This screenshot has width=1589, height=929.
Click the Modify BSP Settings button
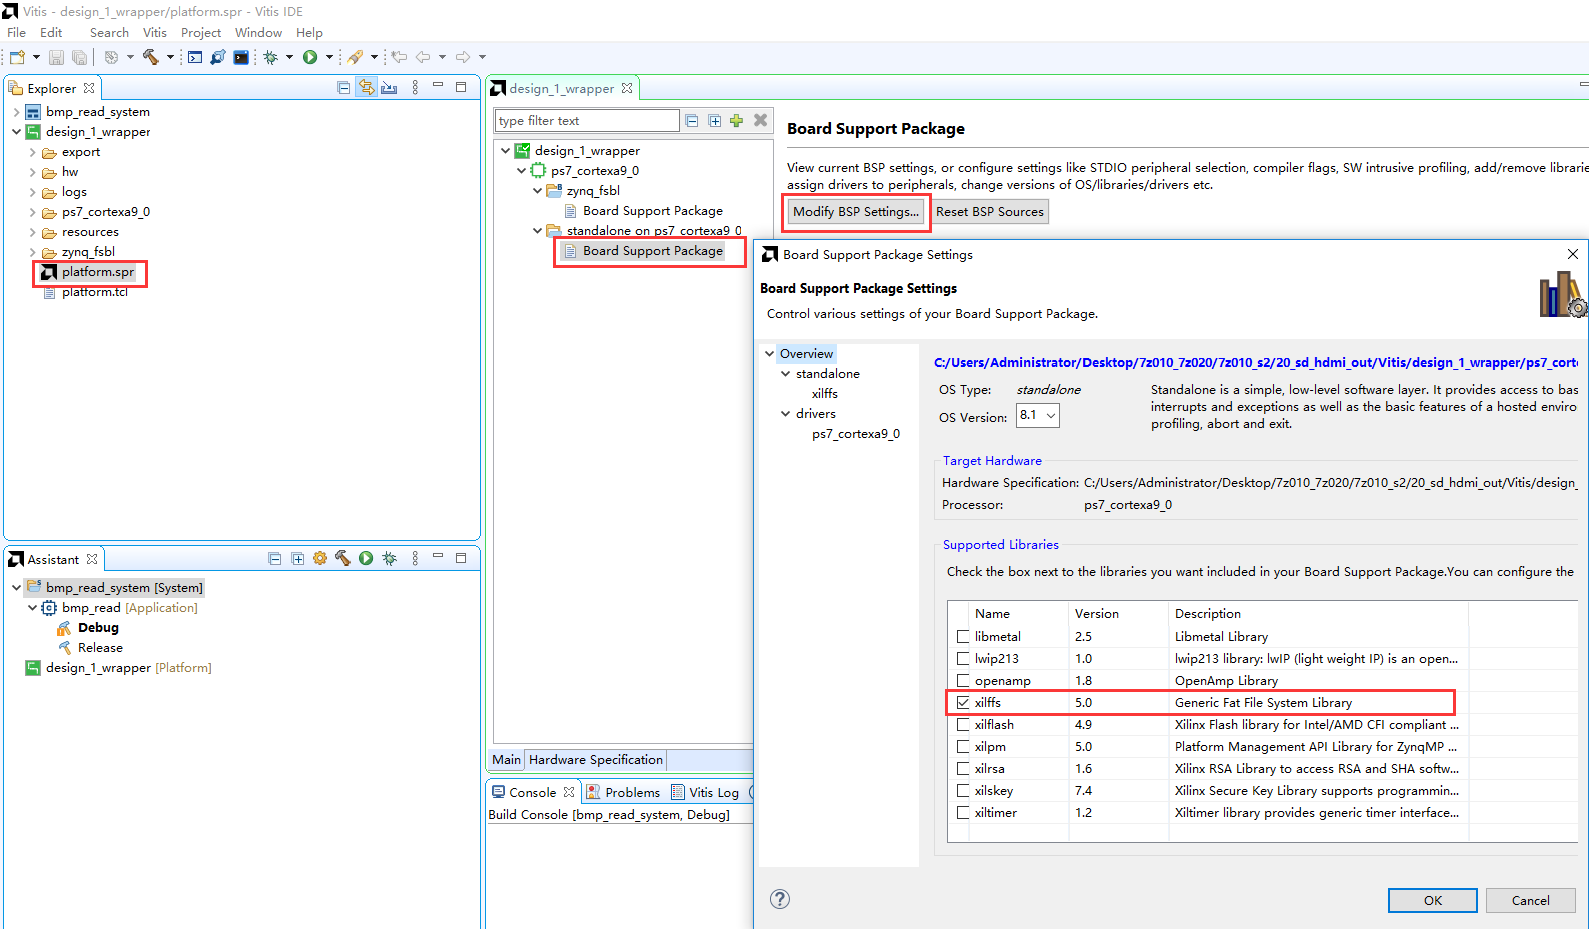(856, 212)
